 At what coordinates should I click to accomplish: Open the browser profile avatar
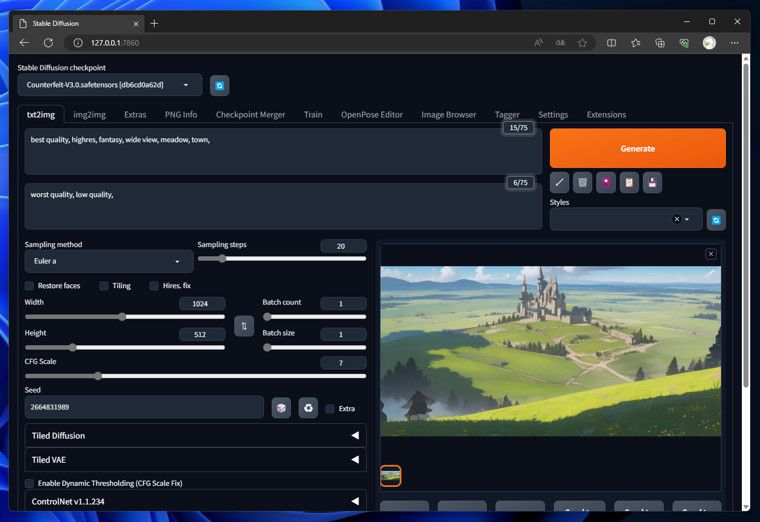pyautogui.click(x=709, y=43)
